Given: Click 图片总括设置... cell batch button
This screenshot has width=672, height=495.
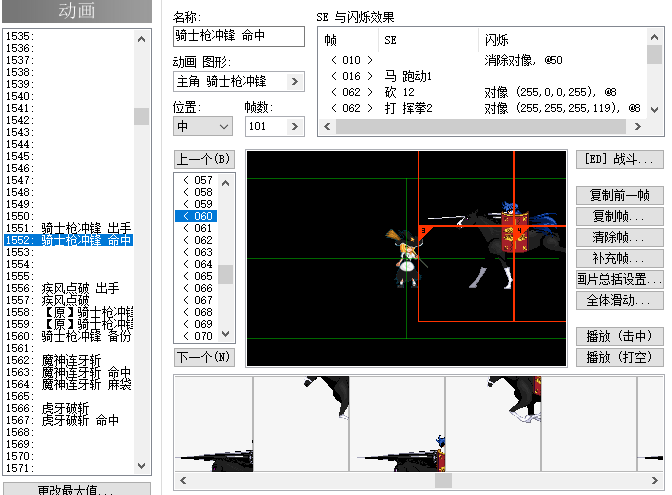Looking at the screenshot, I should pyautogui.click(x=620, y=279).
